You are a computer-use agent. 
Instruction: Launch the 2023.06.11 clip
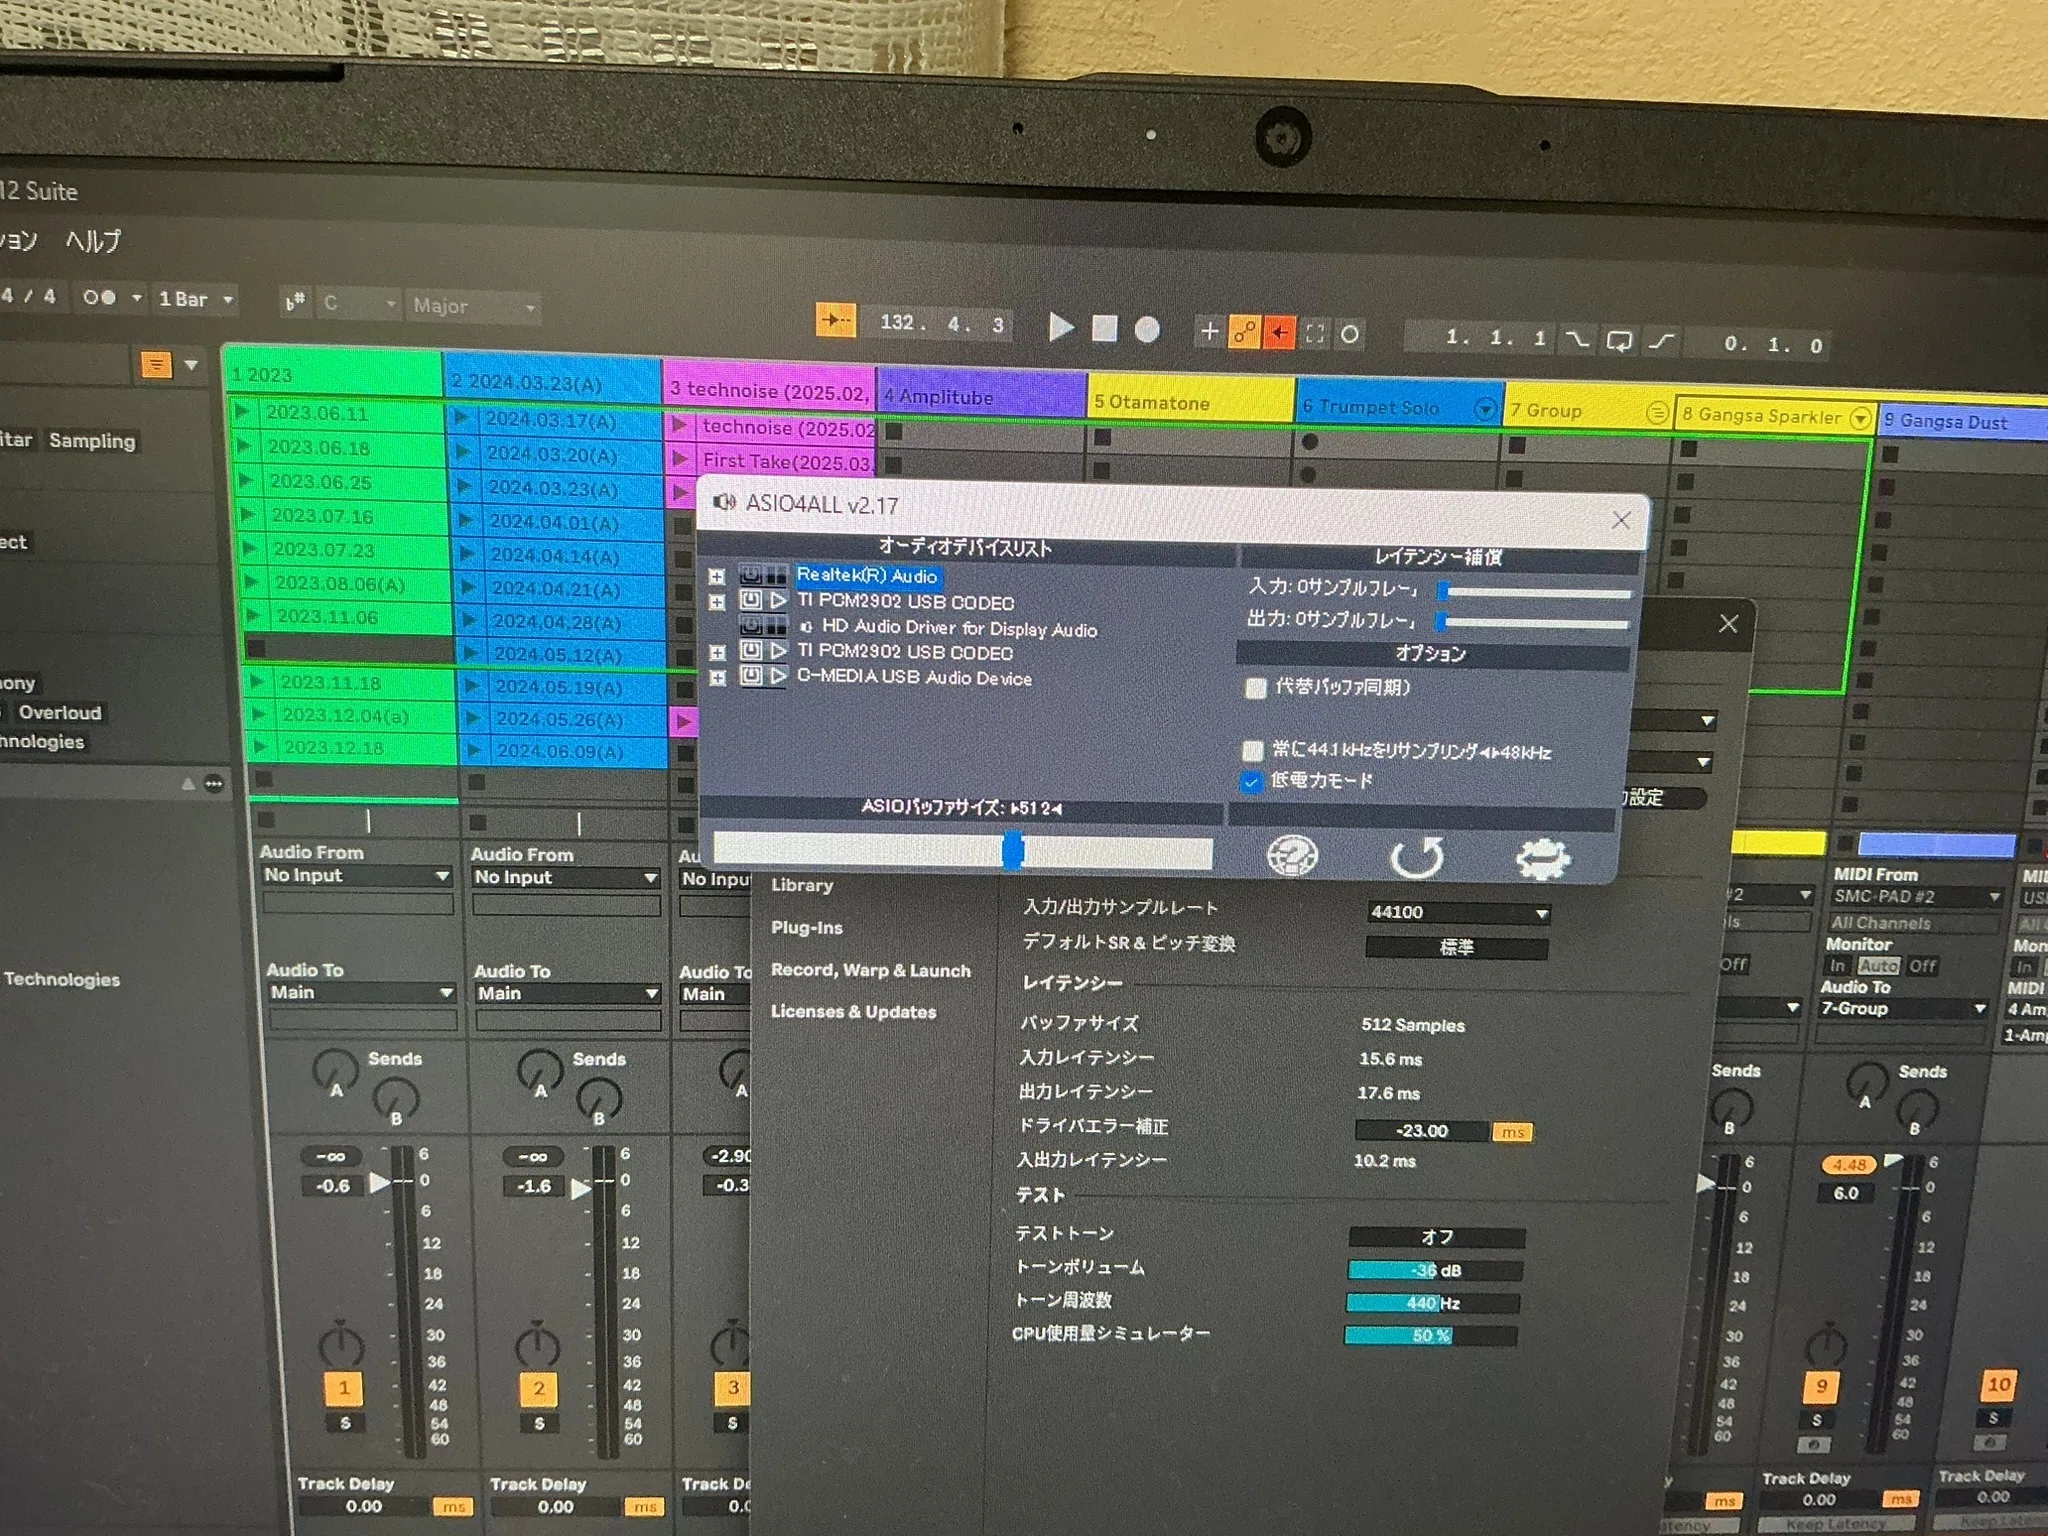(x=241, y=411)
